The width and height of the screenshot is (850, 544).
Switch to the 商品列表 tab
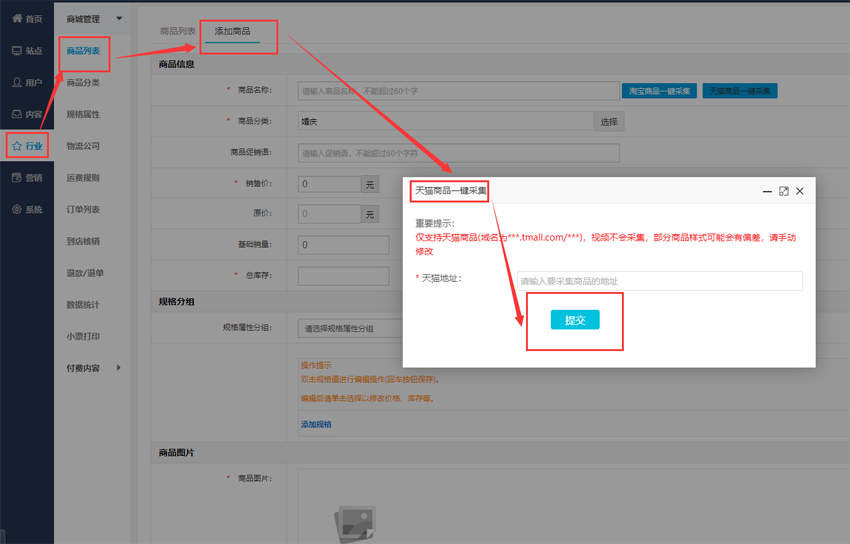(178, 32)
